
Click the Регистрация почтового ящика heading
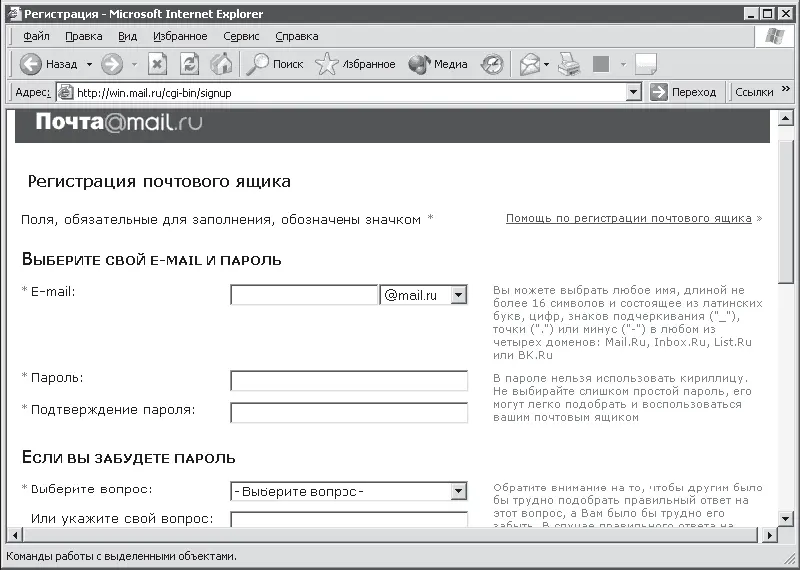click(x=159, y=182)
